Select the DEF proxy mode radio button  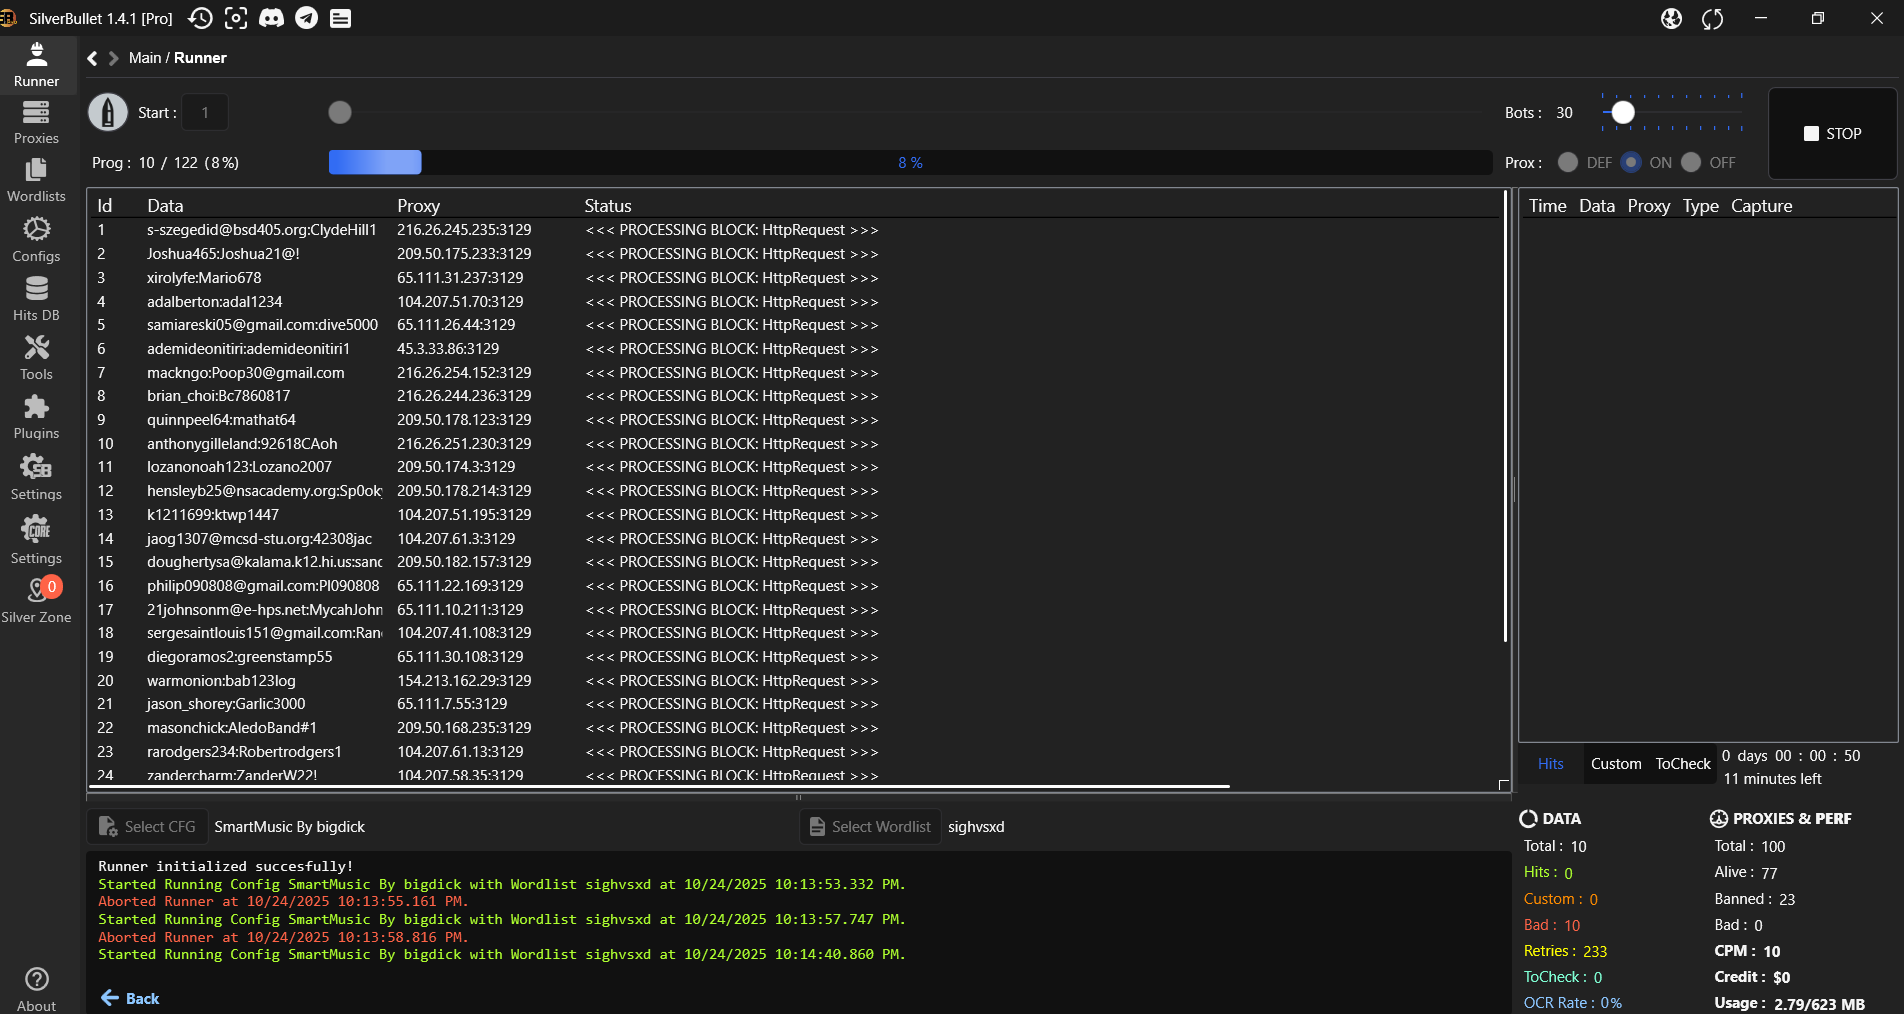[1568, 162]
